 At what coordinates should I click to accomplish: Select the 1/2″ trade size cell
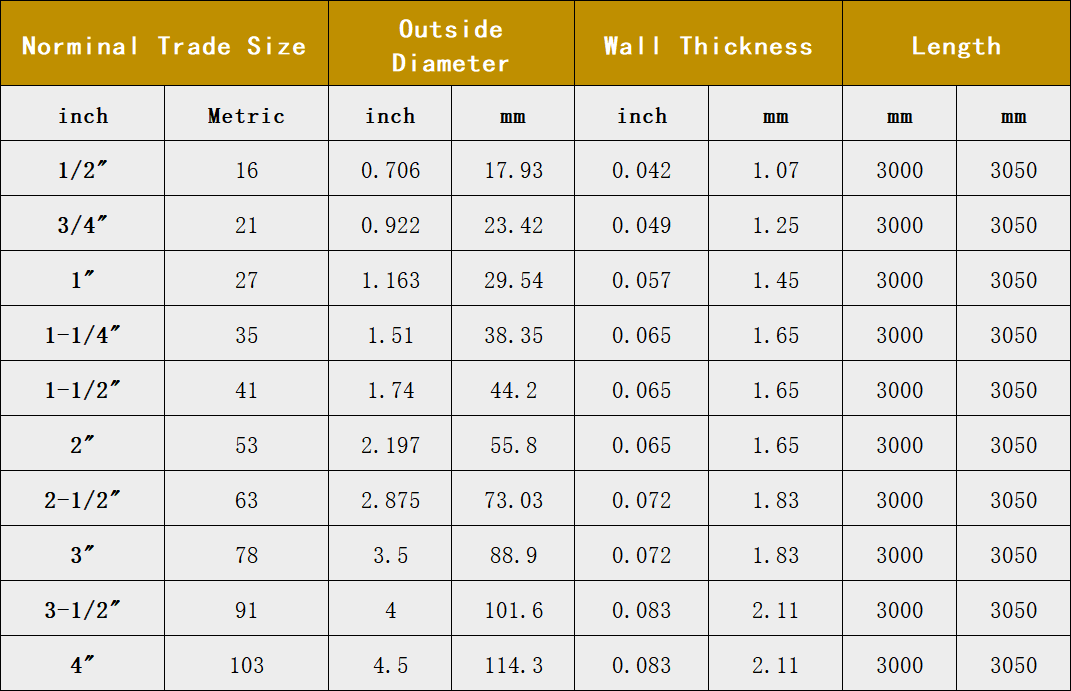(x=83, y=170)
